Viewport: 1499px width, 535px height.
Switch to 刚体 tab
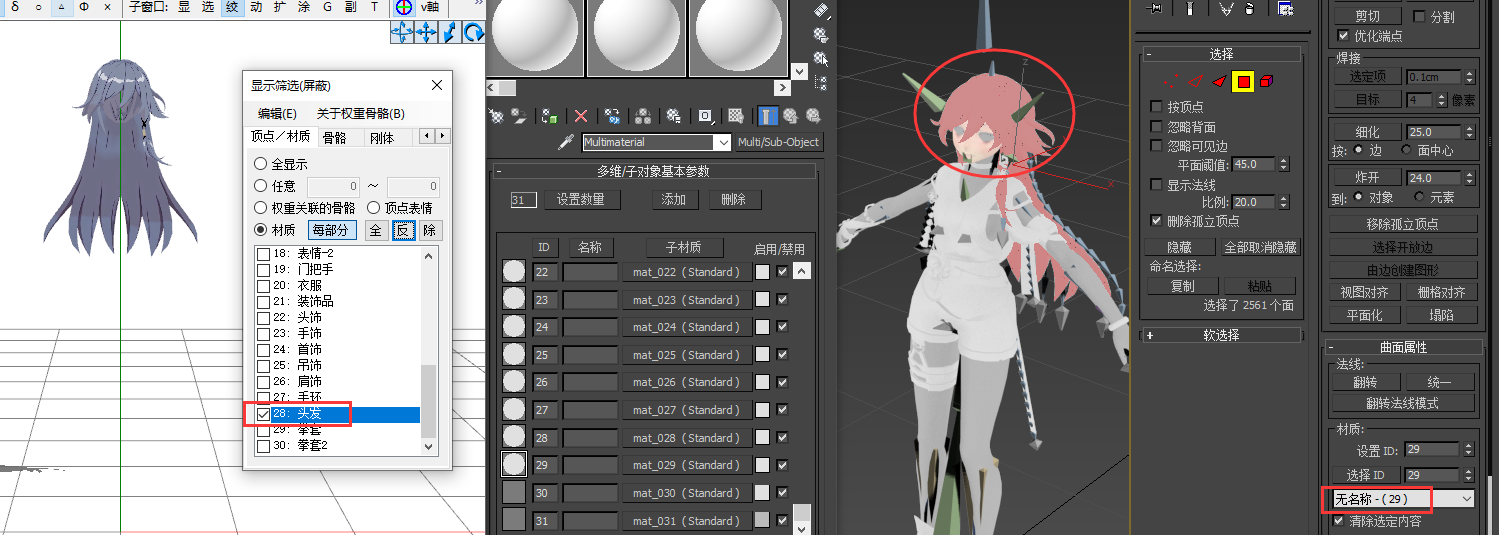[x=382, y=138]
